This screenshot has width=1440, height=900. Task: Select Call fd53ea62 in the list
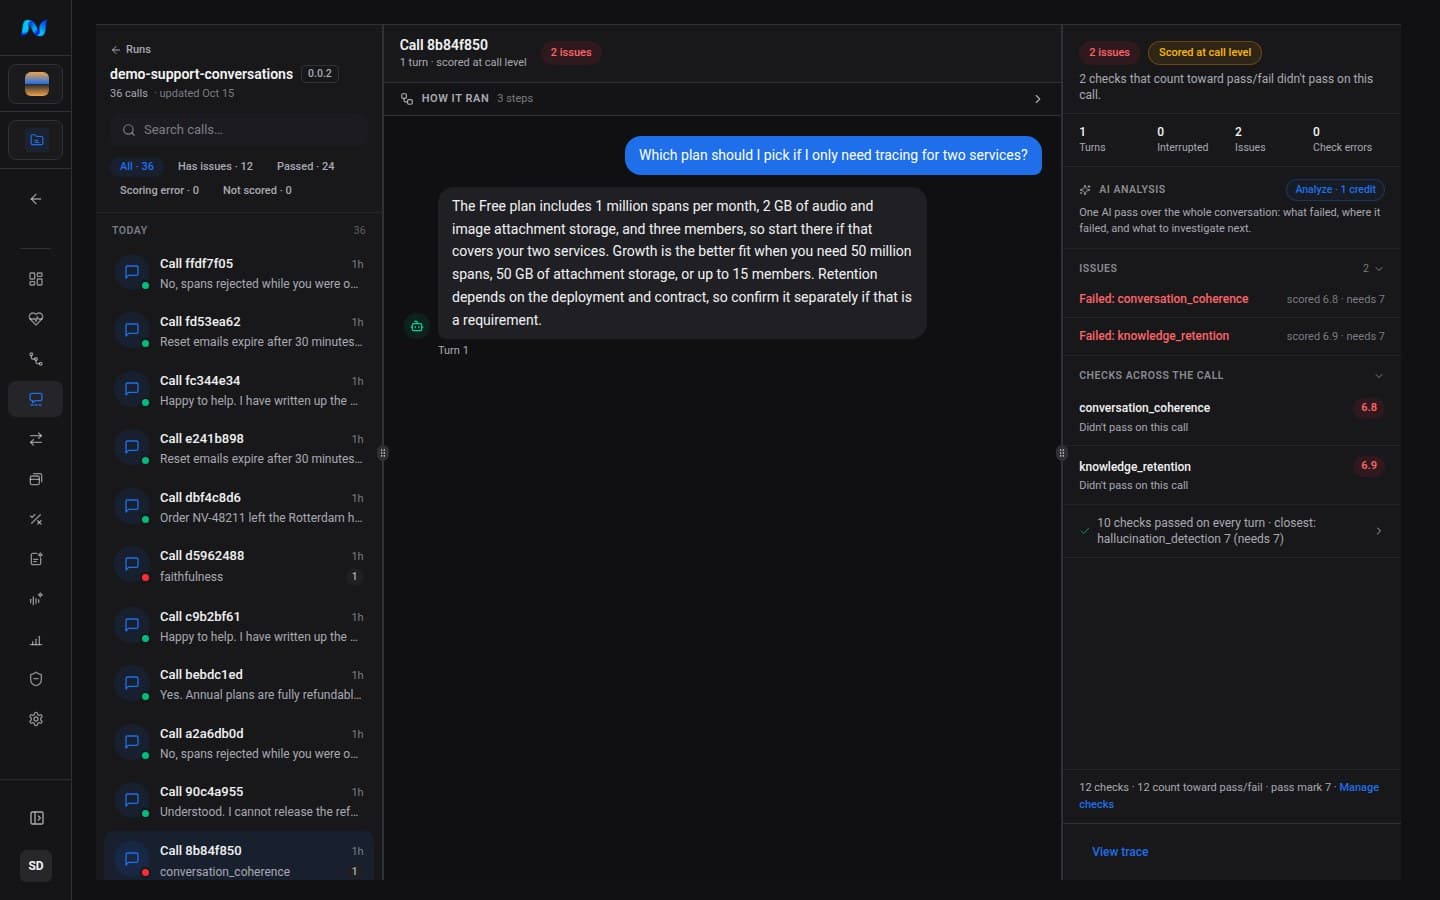239,331
